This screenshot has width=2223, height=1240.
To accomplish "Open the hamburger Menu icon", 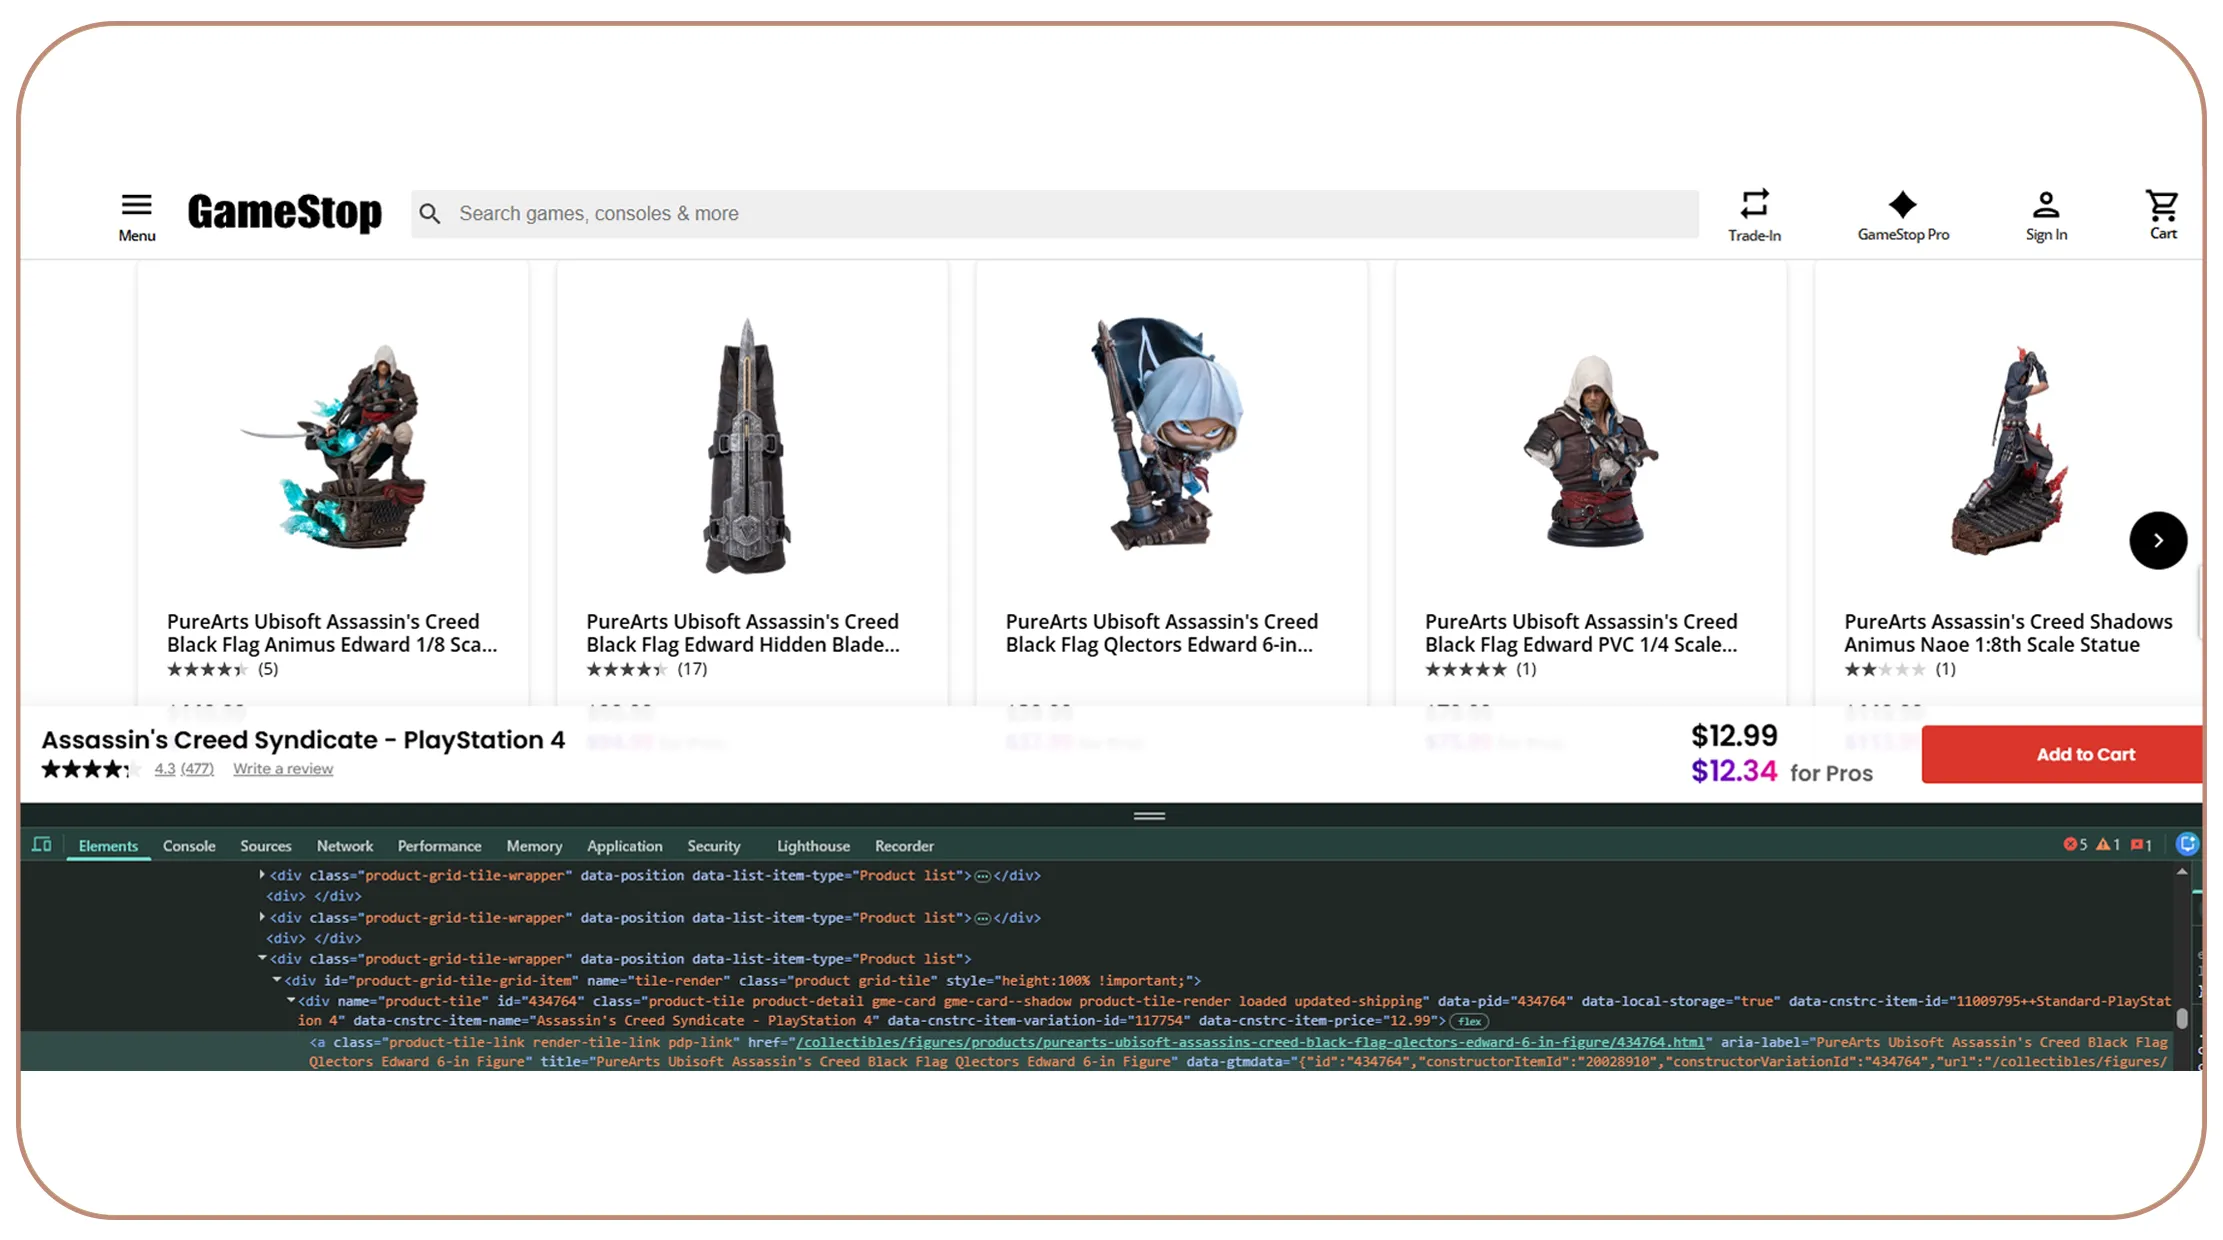I will [137, 205].
